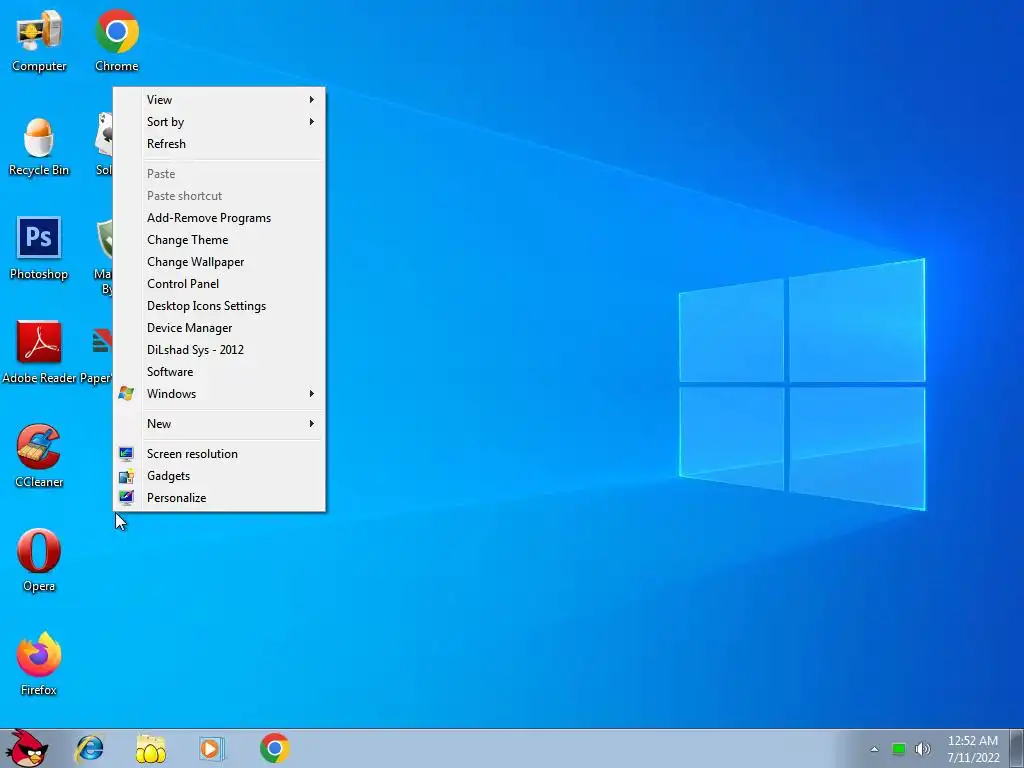Image resolution: width=1024 pixels, height=768 pixels.
Task: Open the folder icon on the taskbar
Action: pos(150,748)
